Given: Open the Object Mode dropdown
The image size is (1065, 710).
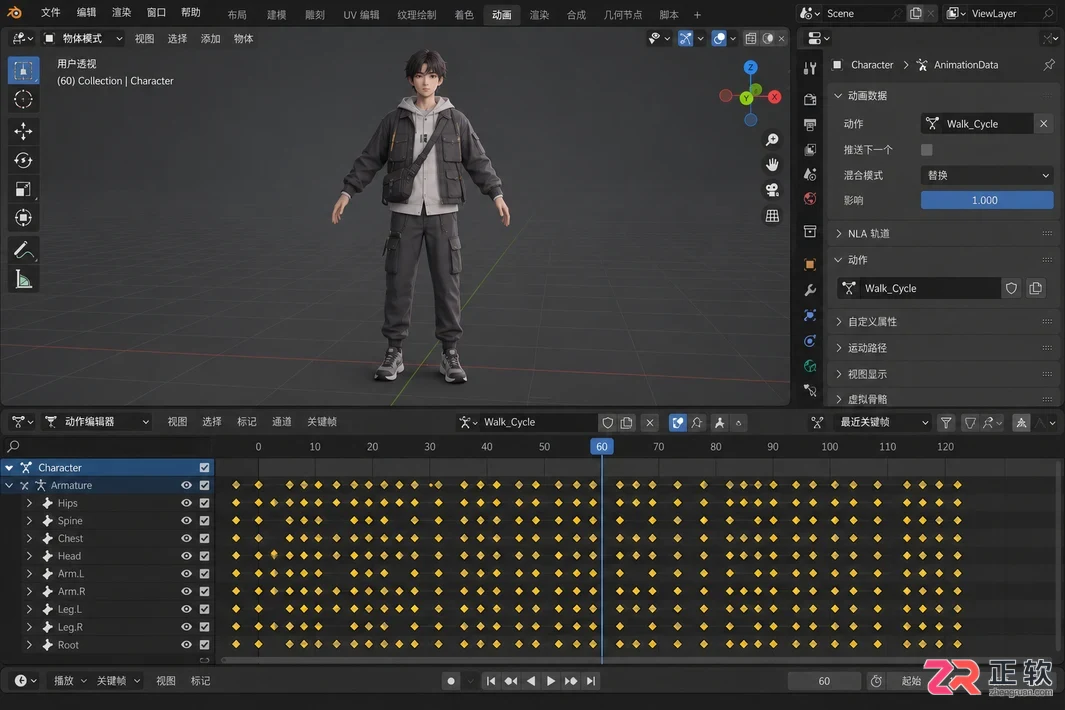Looking at the screenshot, I should point(84,39).
